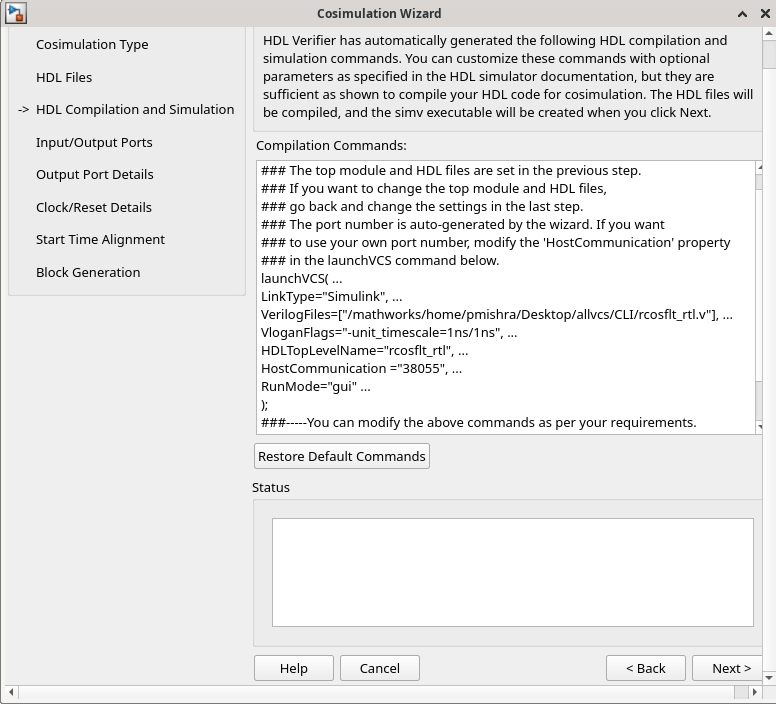Select the Clock/Reset Details step

pyautogui.click(x=94, y=207)
